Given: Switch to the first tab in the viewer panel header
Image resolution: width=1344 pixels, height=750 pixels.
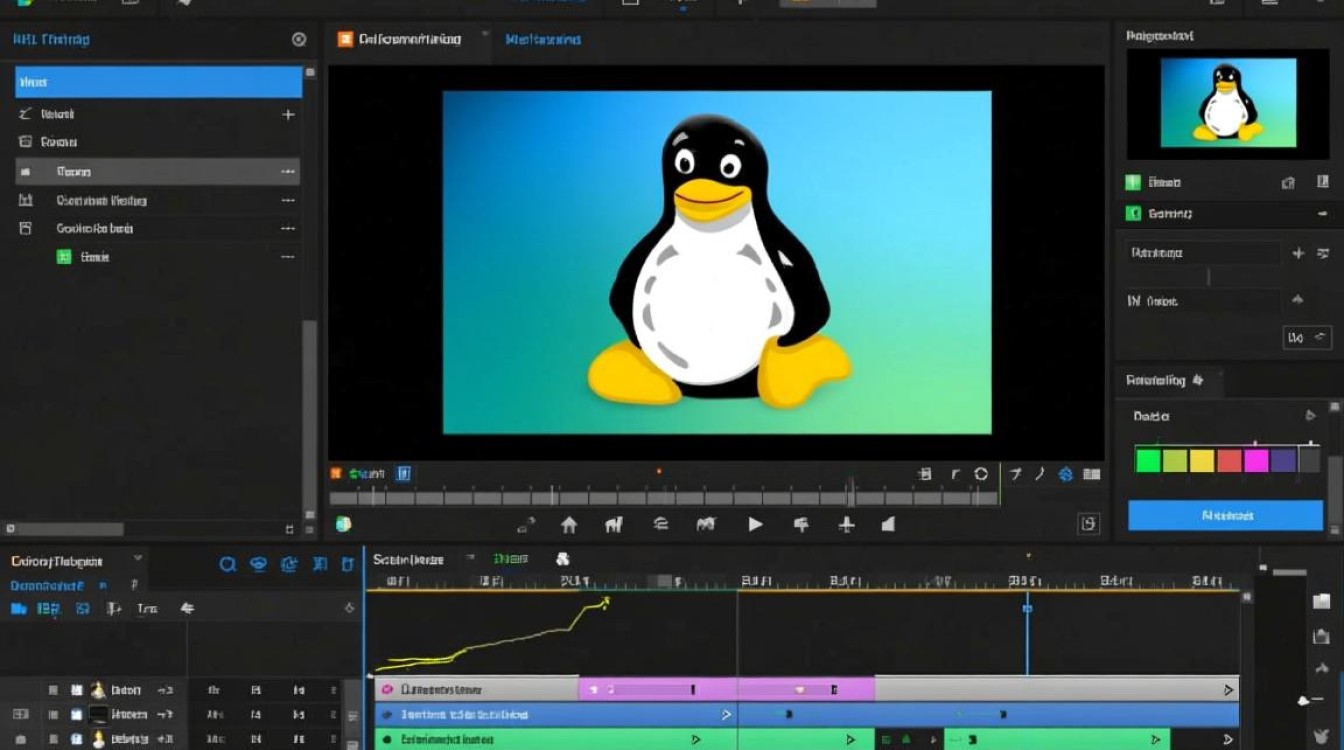Looking at the screenshot, I should tap(405, 39).
